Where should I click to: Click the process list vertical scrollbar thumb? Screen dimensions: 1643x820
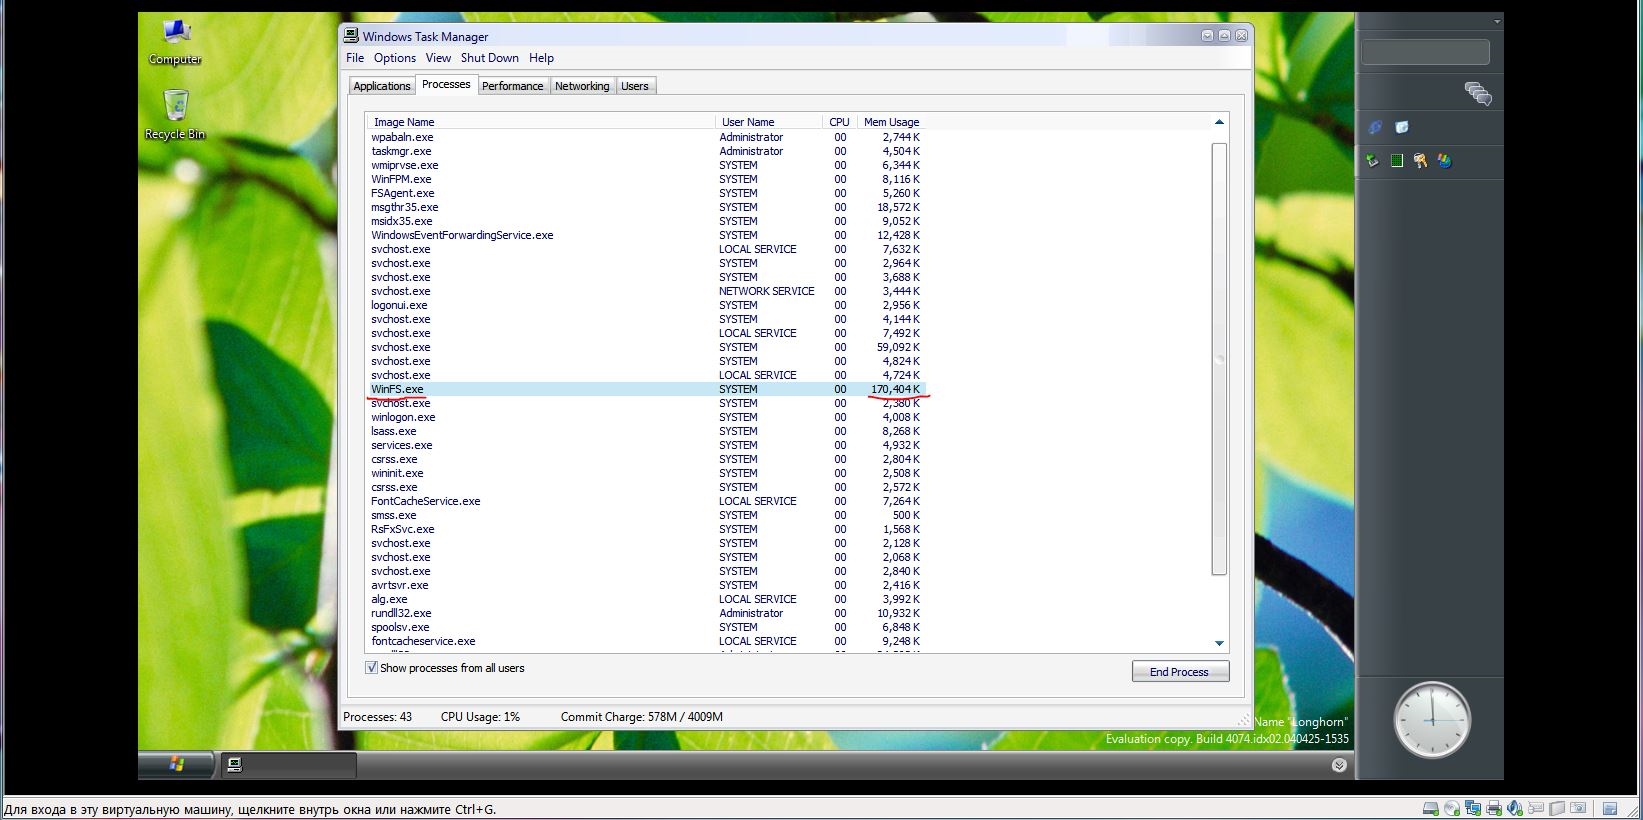click(x=1219, y=359)
